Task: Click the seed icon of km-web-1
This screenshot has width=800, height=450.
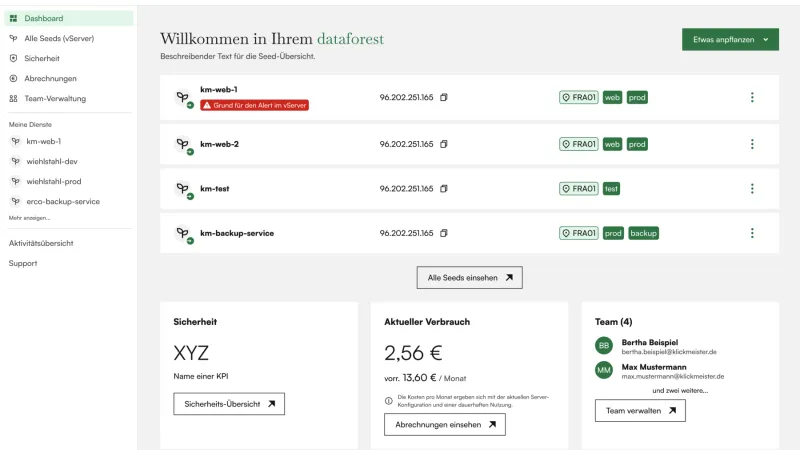Action: tap(183, 97)
